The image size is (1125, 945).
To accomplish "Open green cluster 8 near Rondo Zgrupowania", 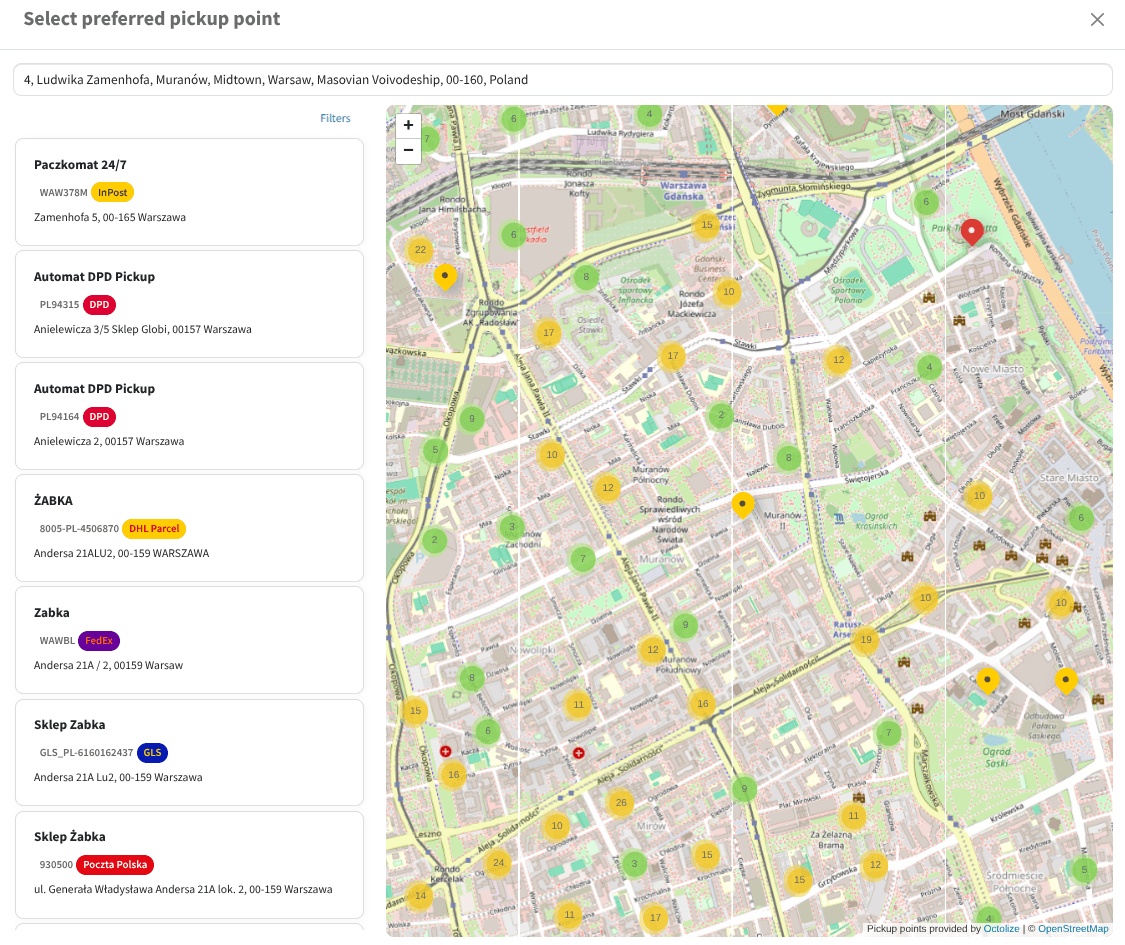I will click(586, 276).
